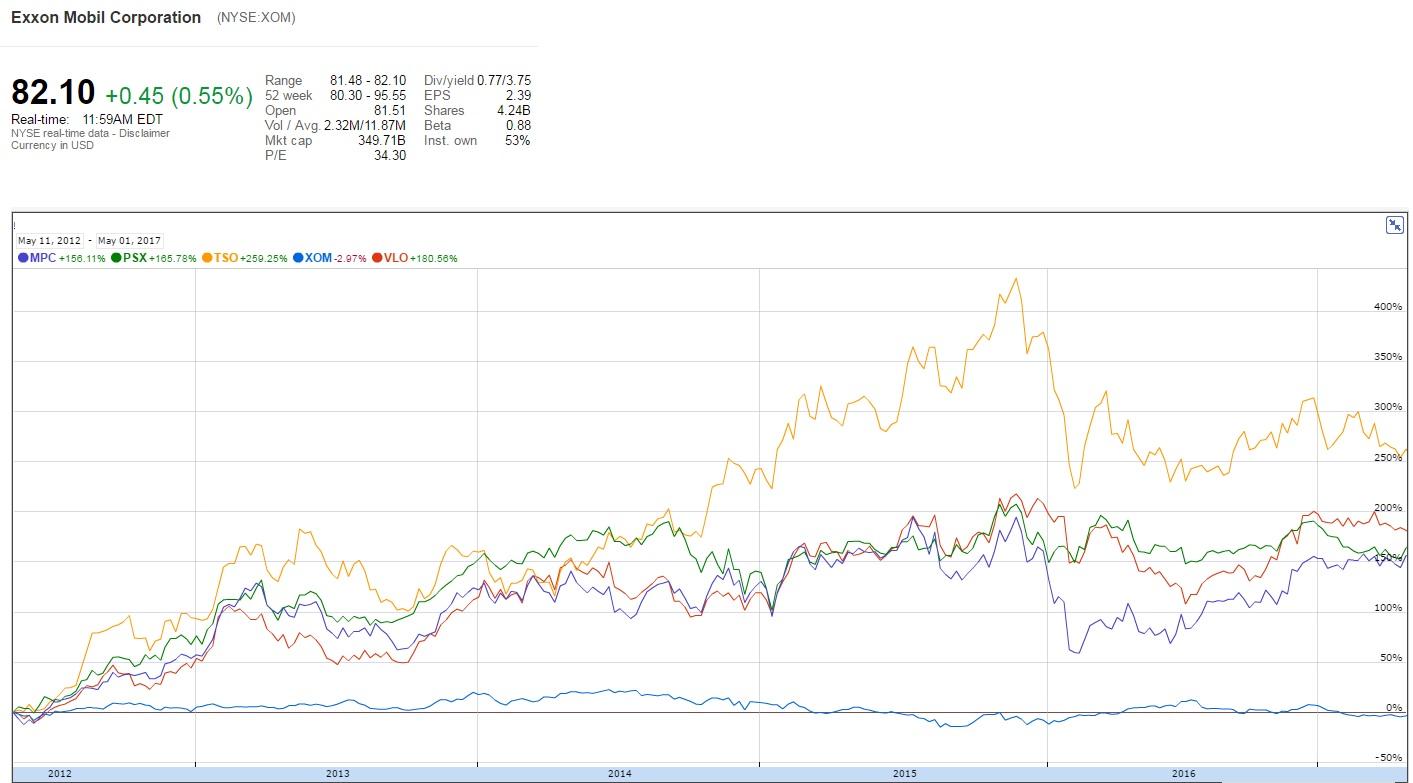
Task: Click the 82.10 share price
Action: [53, 93]
